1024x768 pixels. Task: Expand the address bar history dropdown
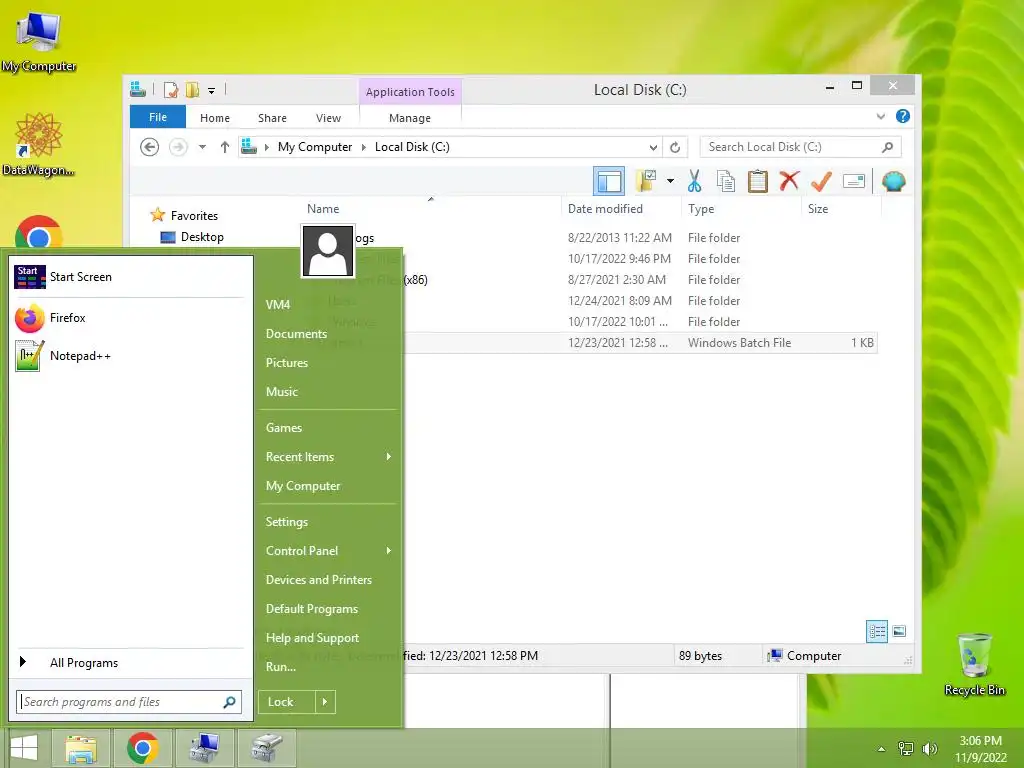click(653, 147)
